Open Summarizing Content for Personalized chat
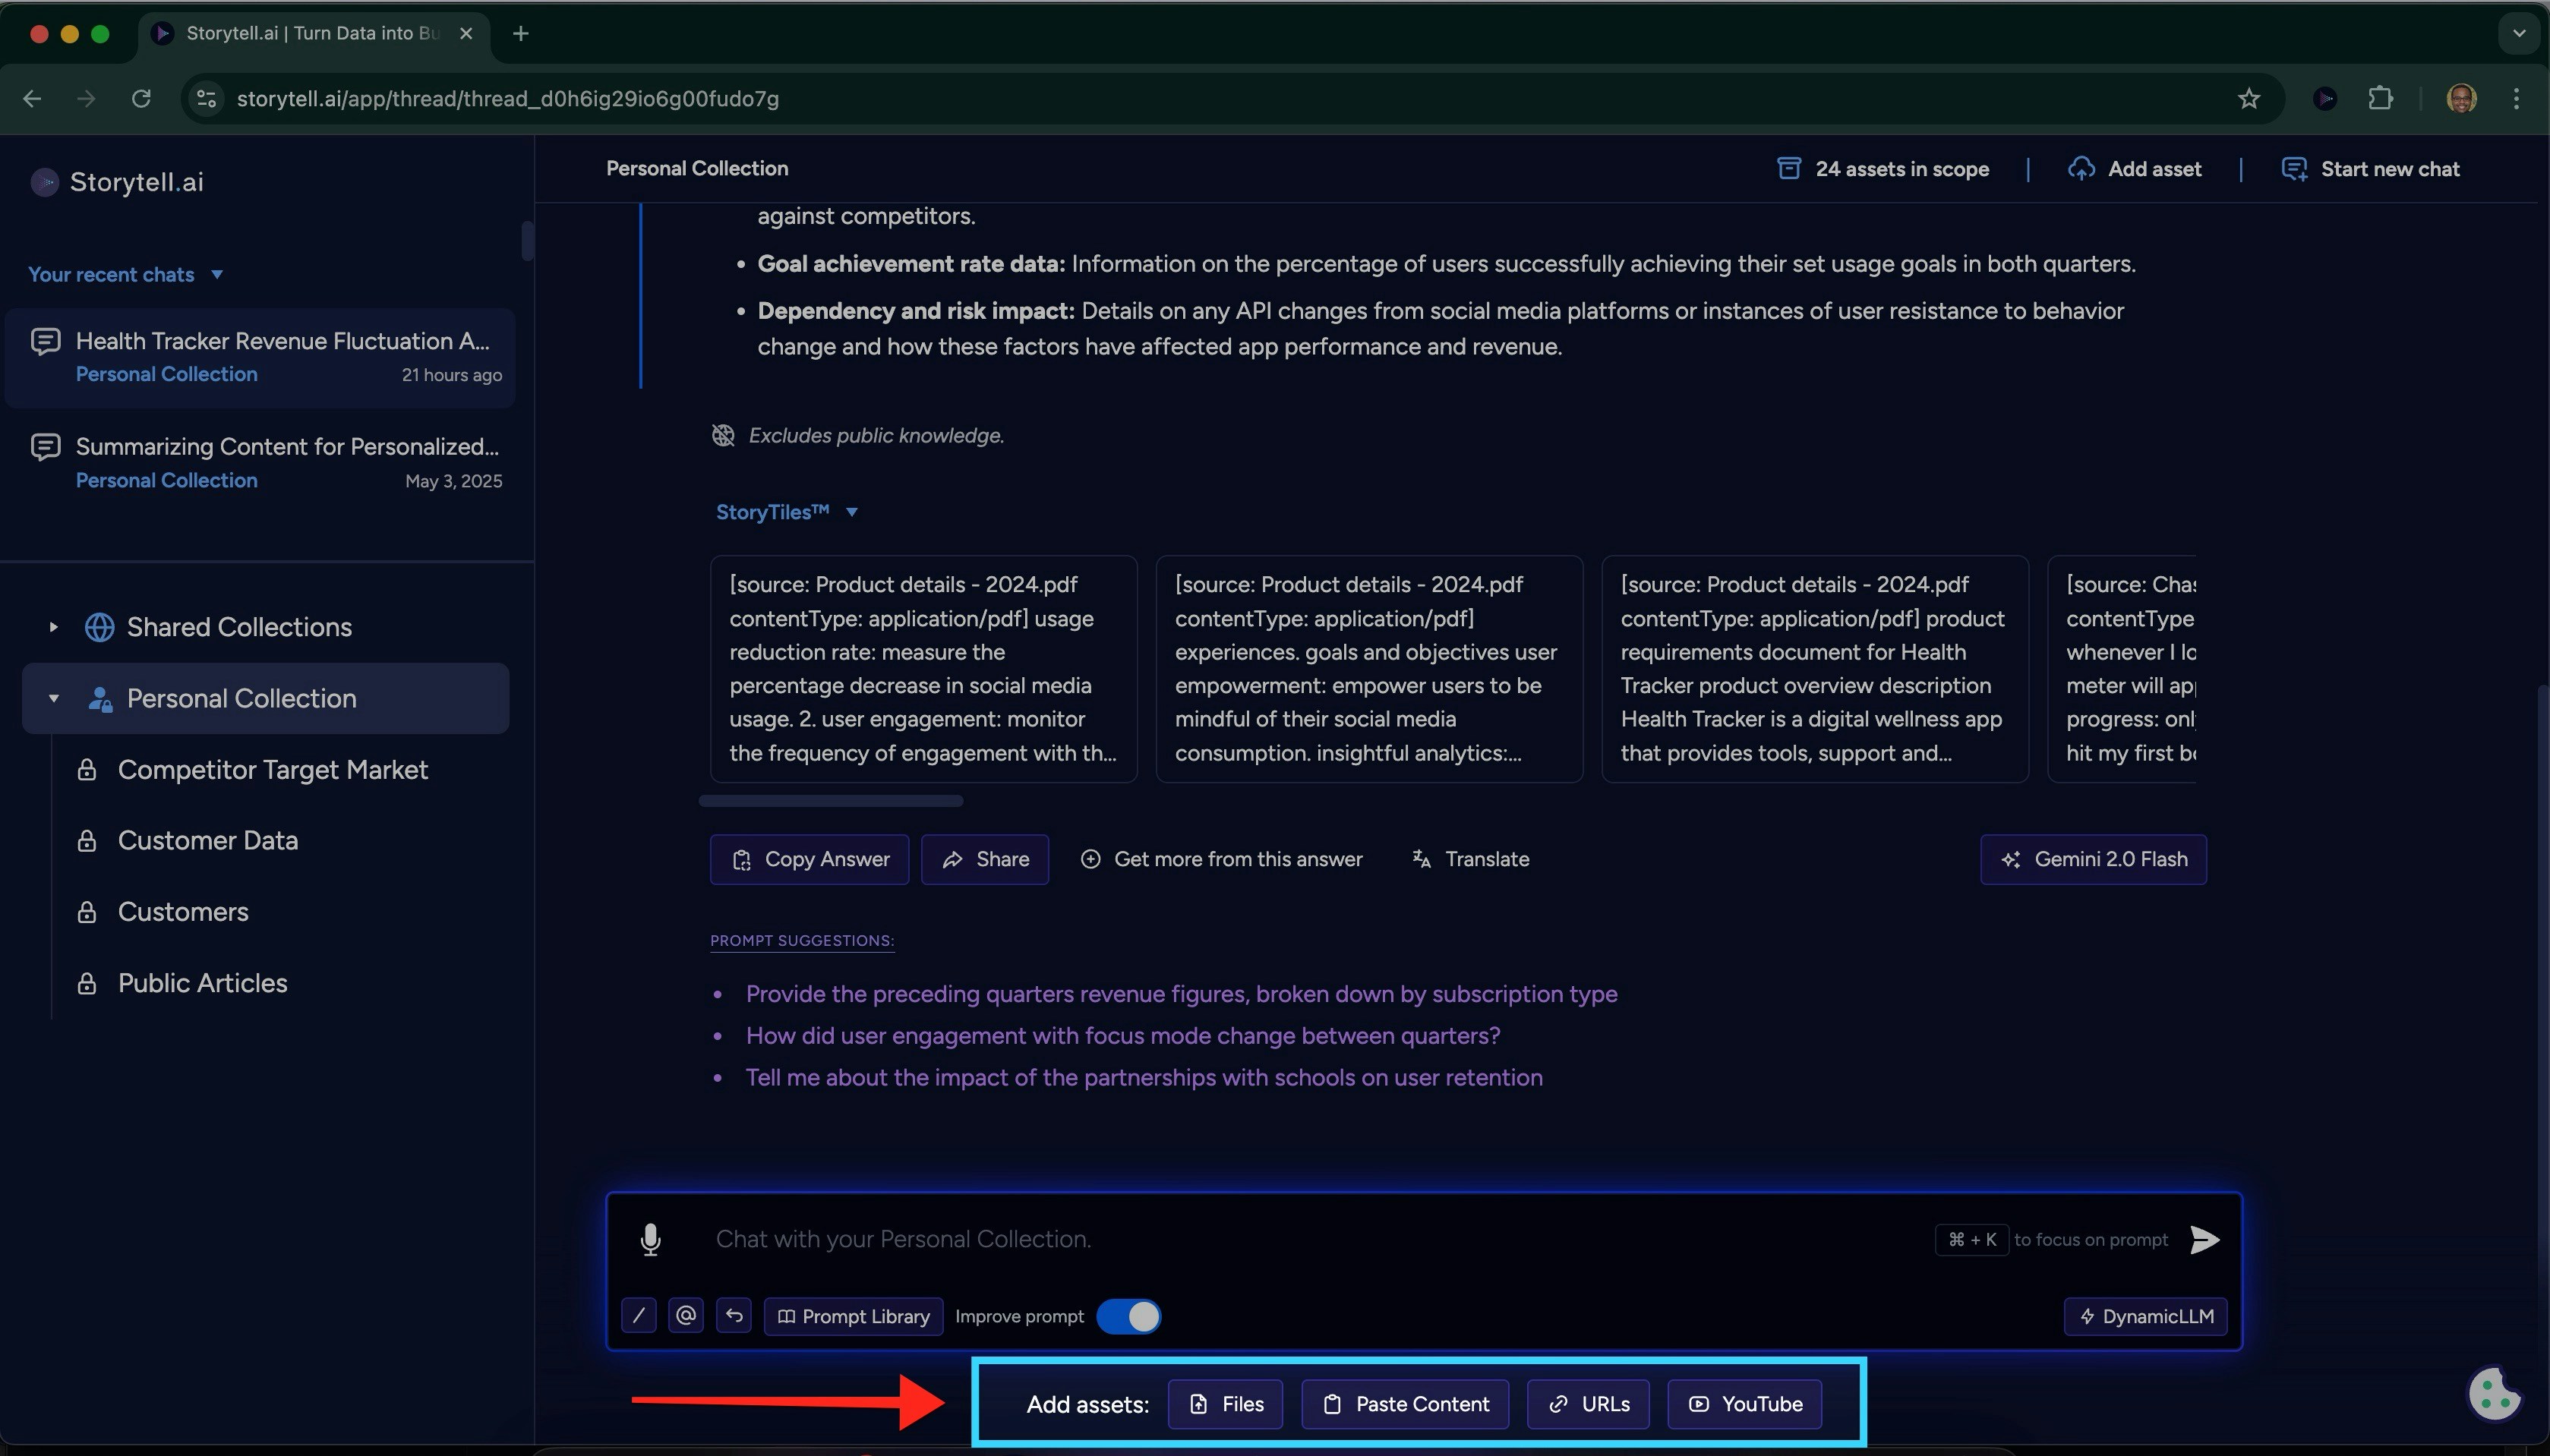This screenshot has width=2550, height=1456. tap(287, 446)
